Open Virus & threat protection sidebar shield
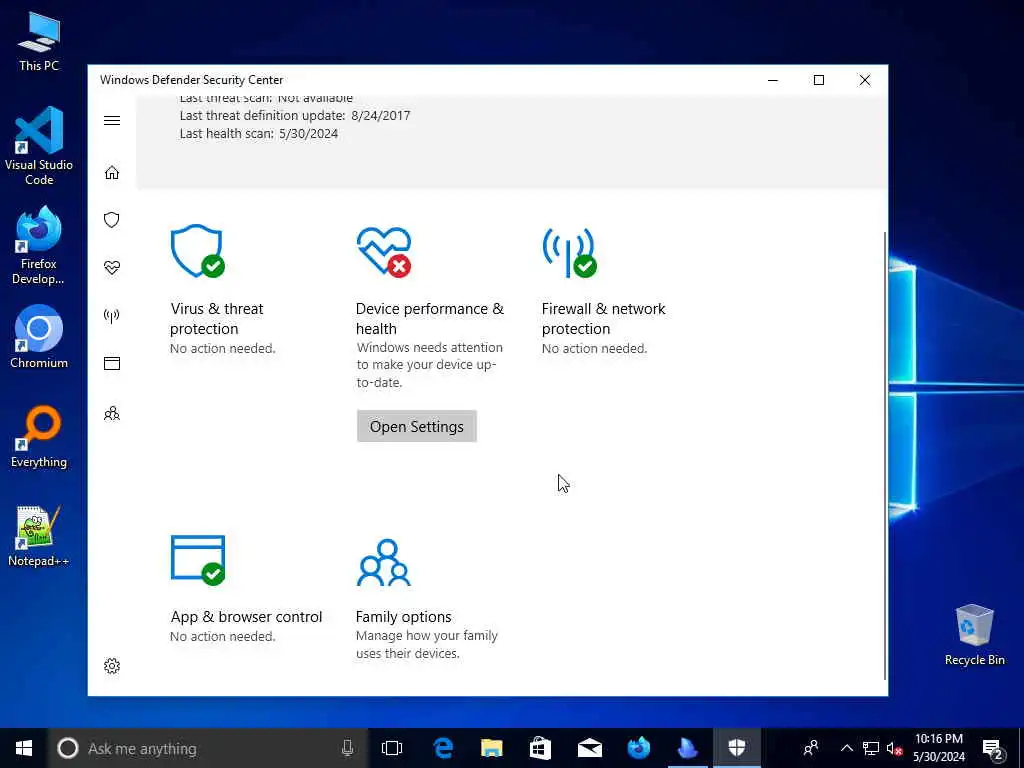This screenshot has width=1024, height=768. click(112, 219)
